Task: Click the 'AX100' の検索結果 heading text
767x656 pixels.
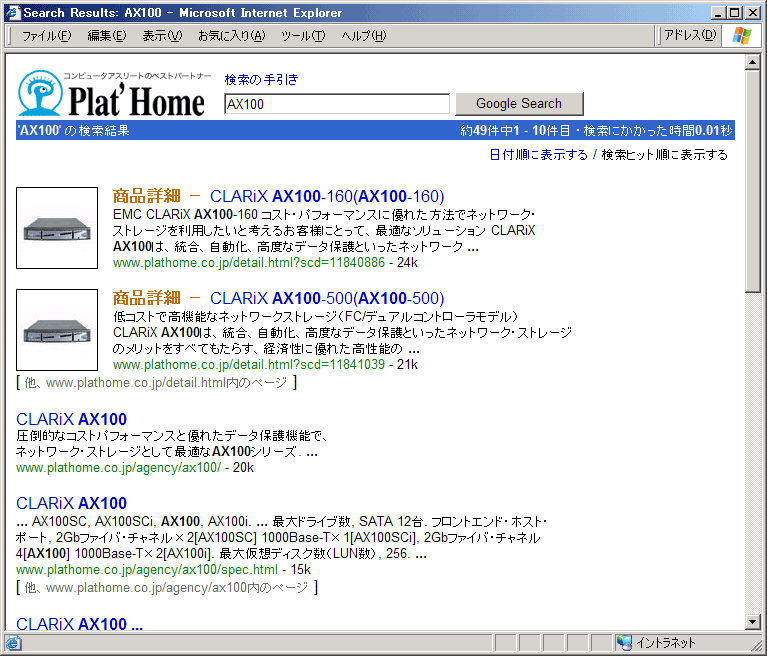Action: [x=73, y=131]
